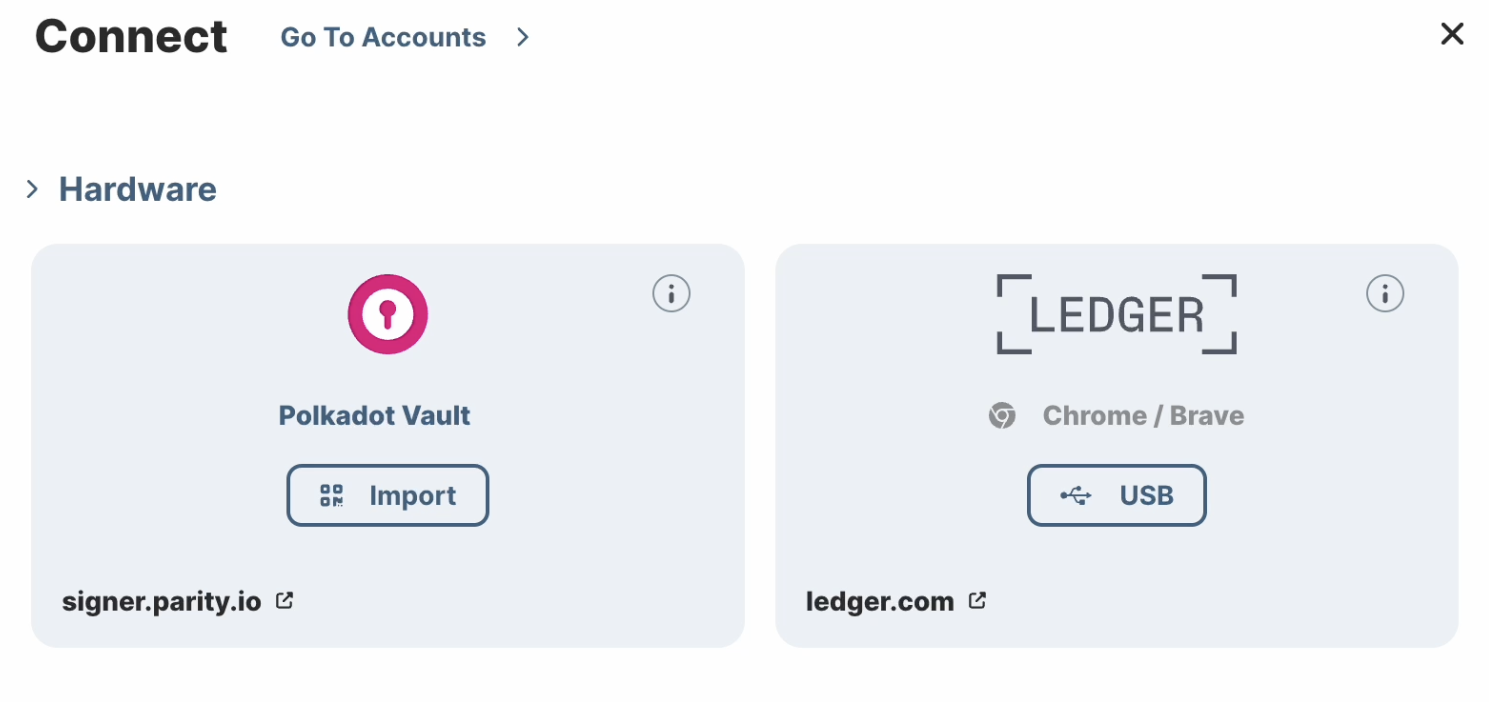Screen dimensions: 1489x702
Task: Visit the signer.parity.io link
Action: (x=162, y=602)
